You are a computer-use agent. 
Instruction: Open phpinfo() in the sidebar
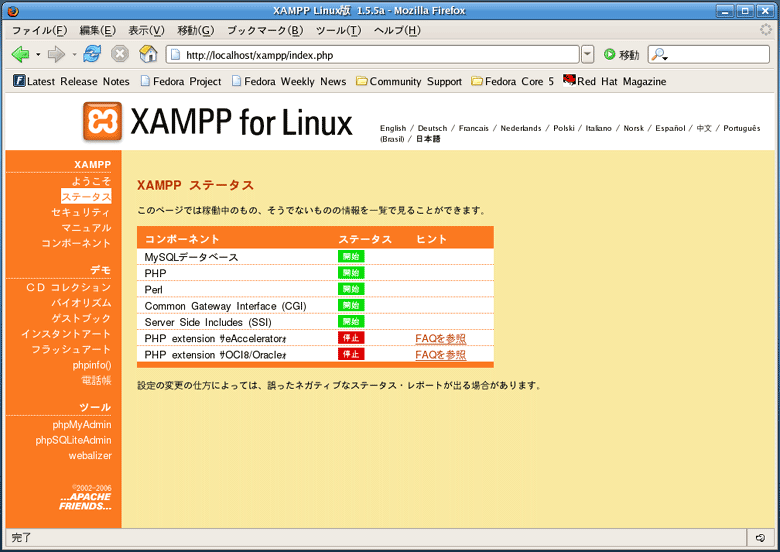click(x=92, y=365)
